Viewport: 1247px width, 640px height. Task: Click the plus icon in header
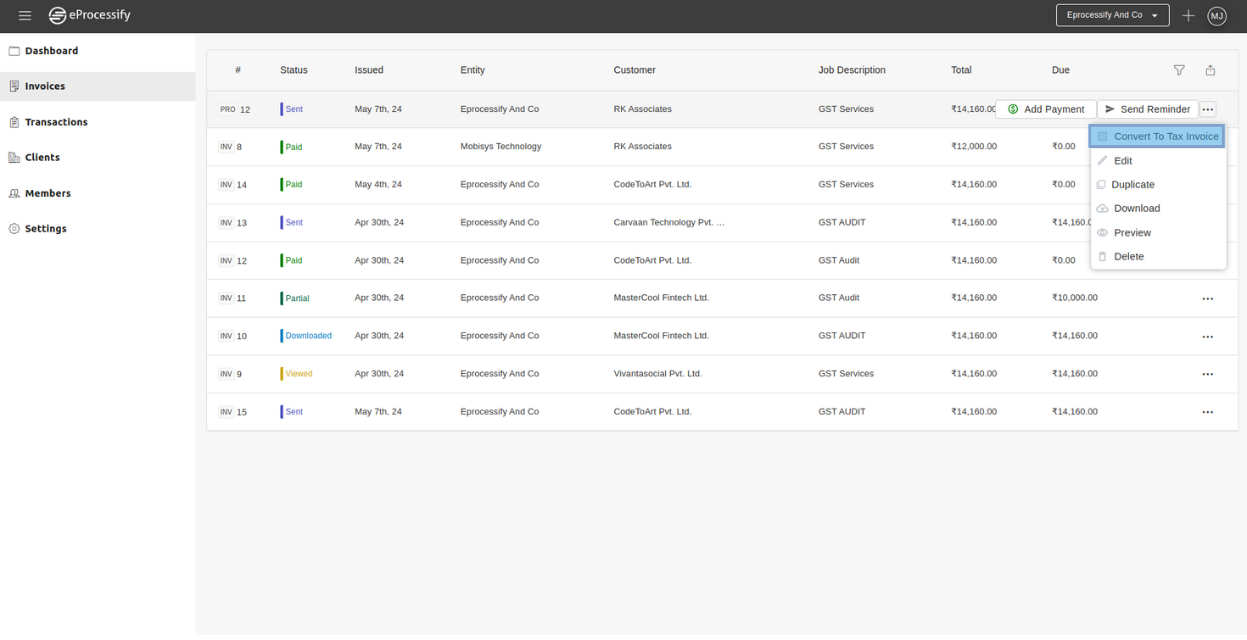click(x=1188, y=16)
